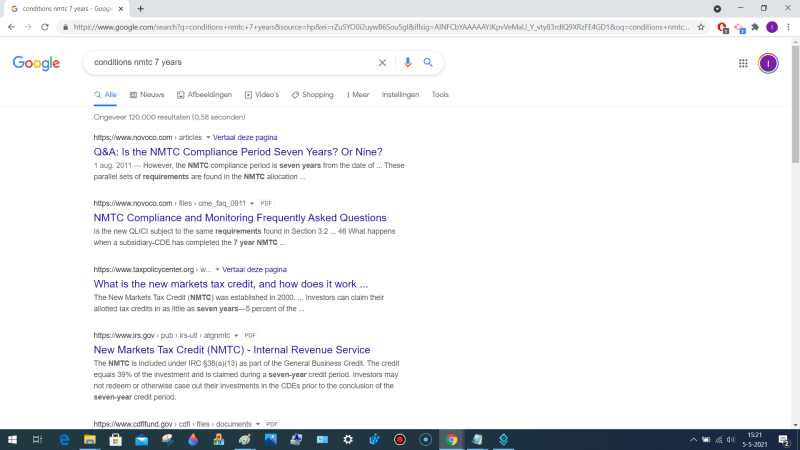Open Settings gear on the taskbar

(x=348, y=439)
